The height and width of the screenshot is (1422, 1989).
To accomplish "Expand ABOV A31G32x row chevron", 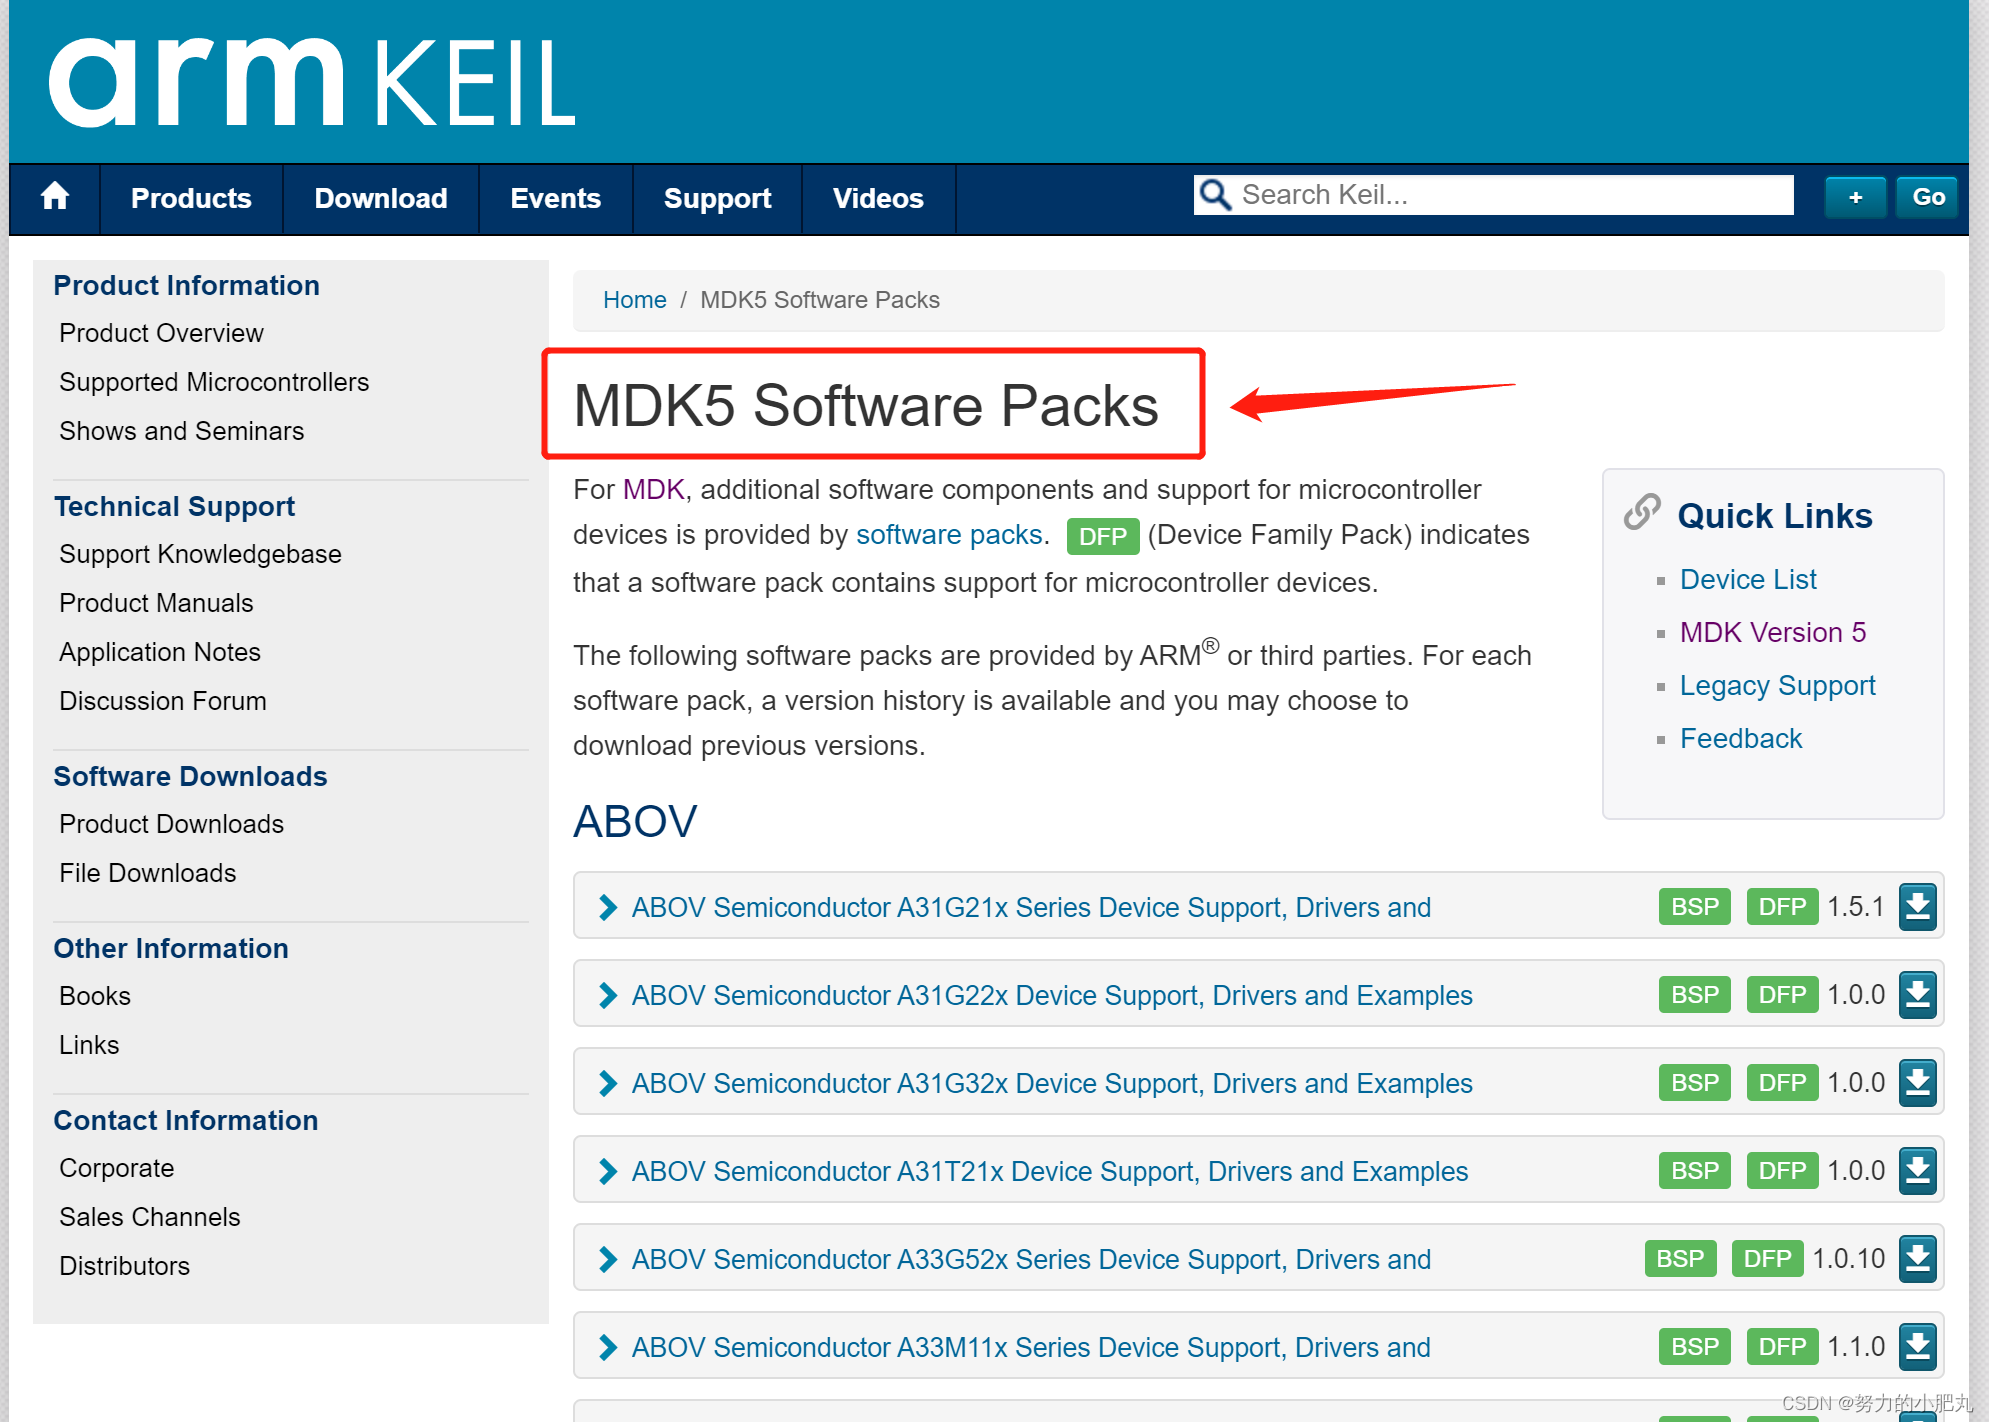I will 607,1083.
